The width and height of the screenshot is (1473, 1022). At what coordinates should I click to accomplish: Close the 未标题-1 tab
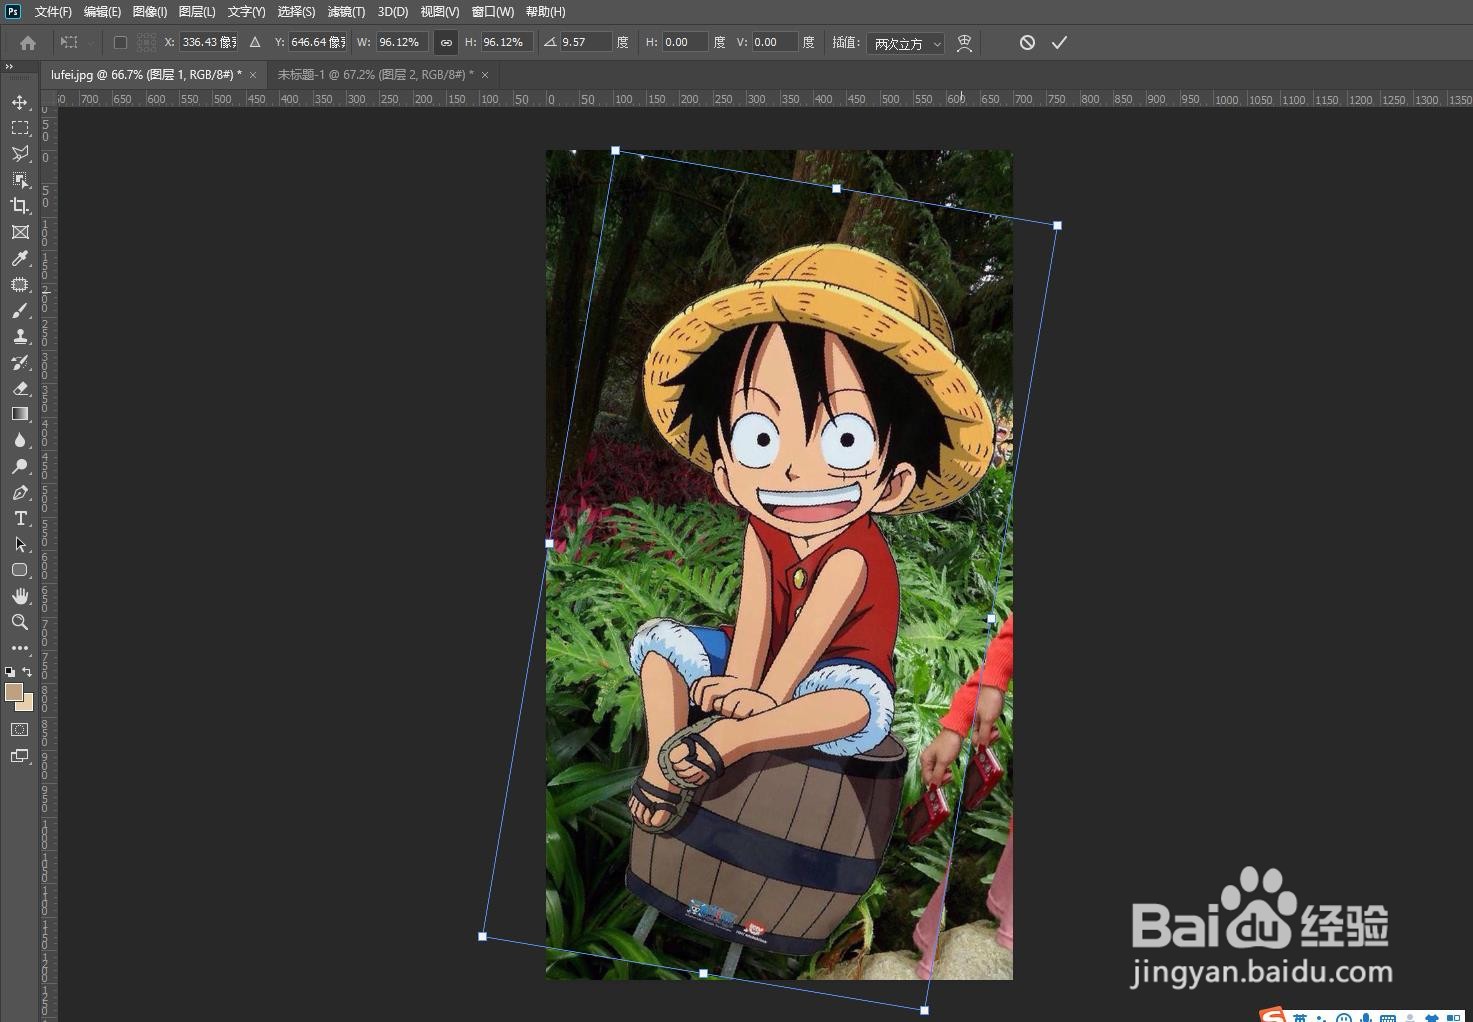485,75
